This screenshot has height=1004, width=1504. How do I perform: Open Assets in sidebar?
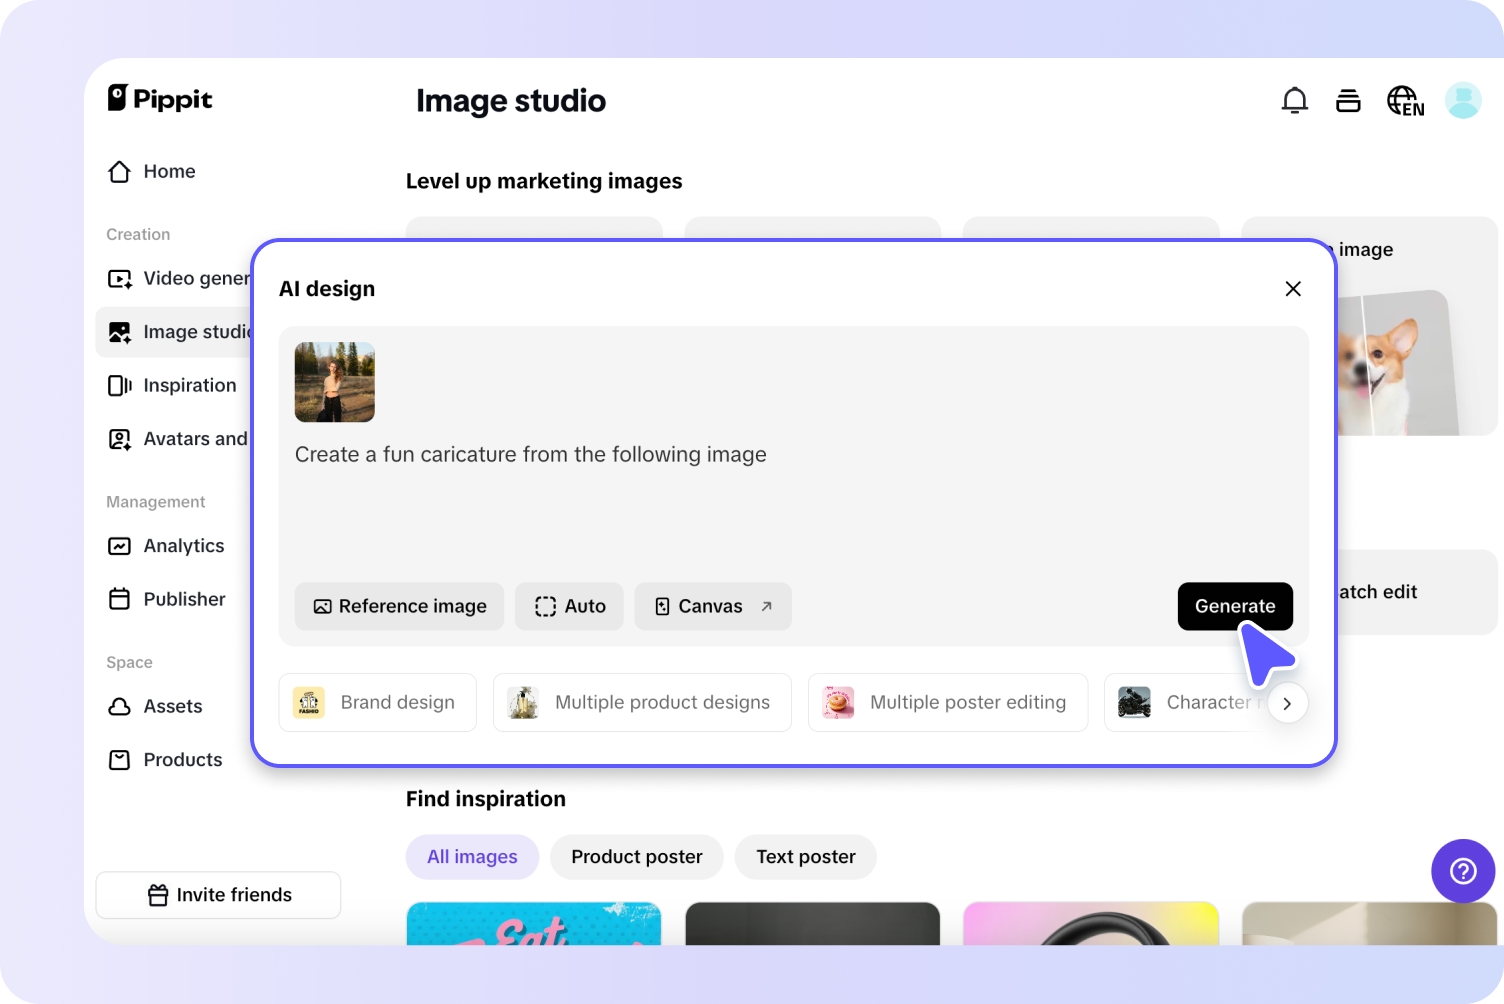(x=156, y=706)
